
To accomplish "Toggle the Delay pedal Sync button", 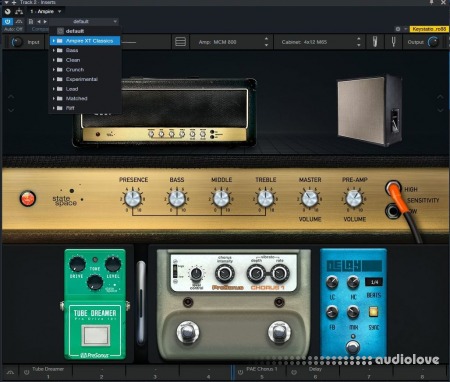I will point(373,312).
